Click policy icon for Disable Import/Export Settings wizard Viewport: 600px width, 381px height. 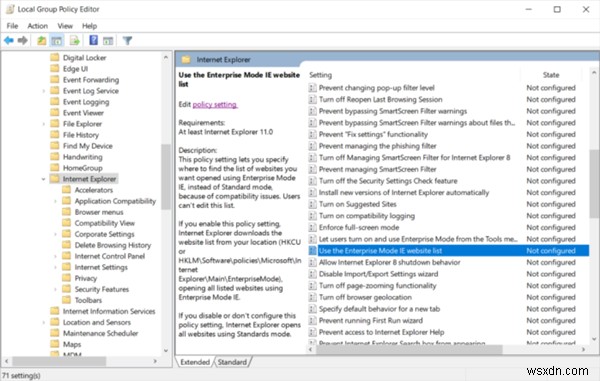[x=312, y=274]
